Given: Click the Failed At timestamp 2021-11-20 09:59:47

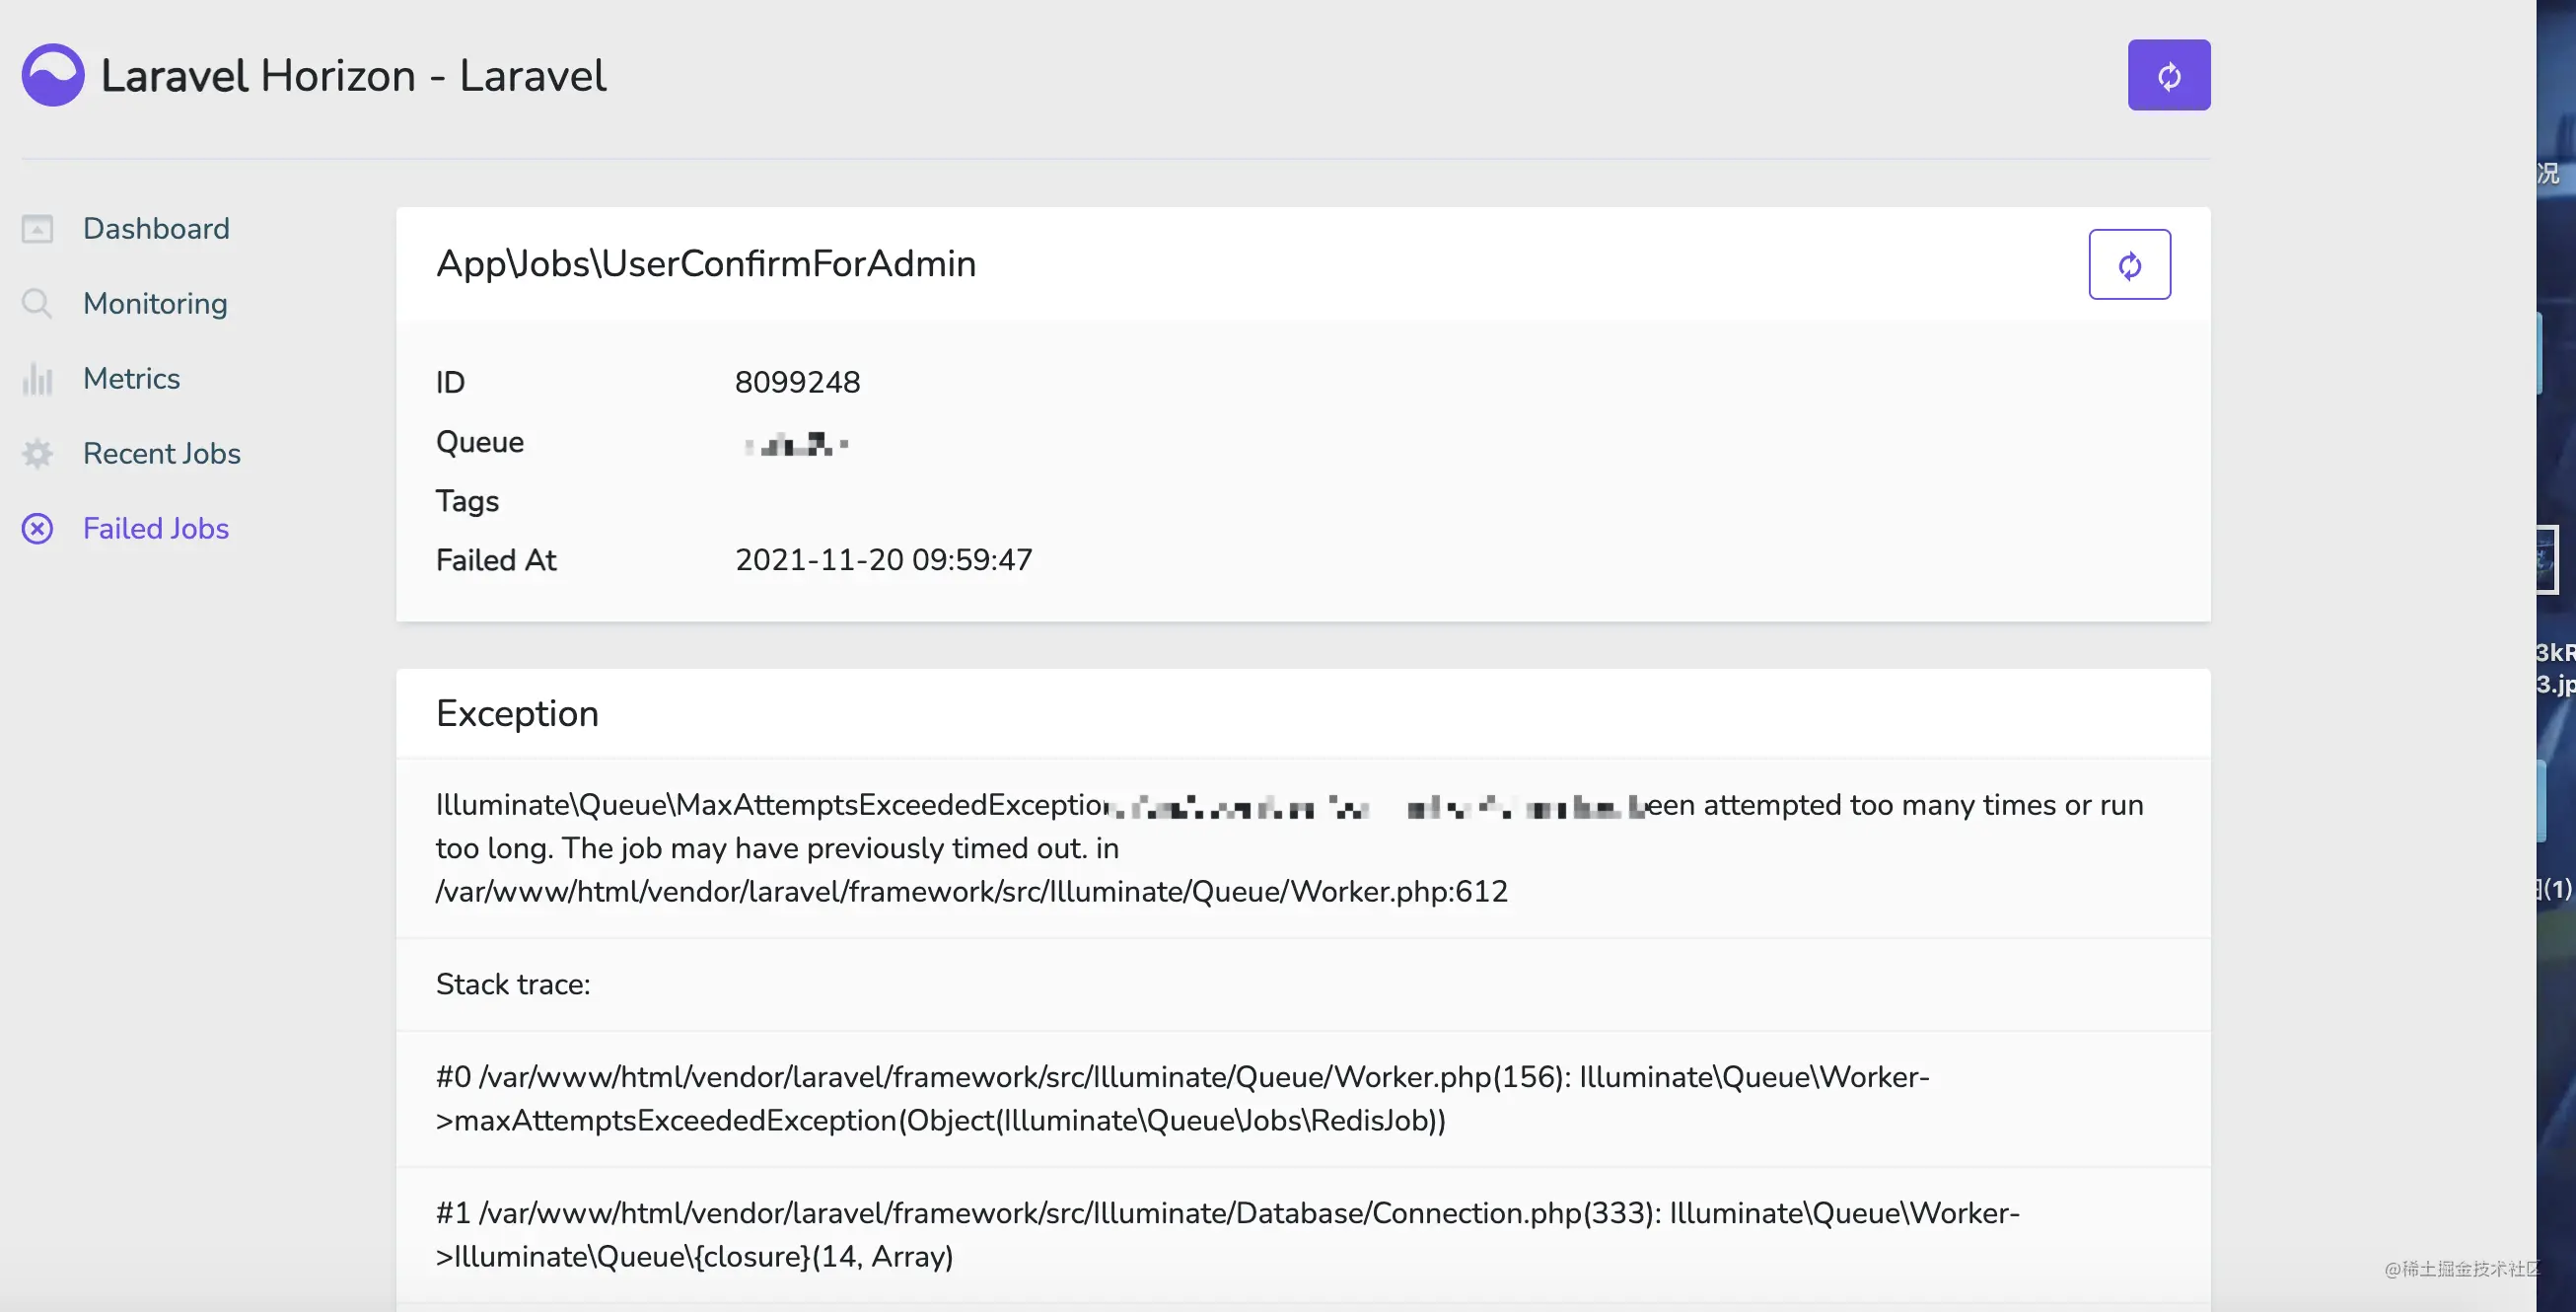Looking at the screenshot, I should (x=884, y=560).
